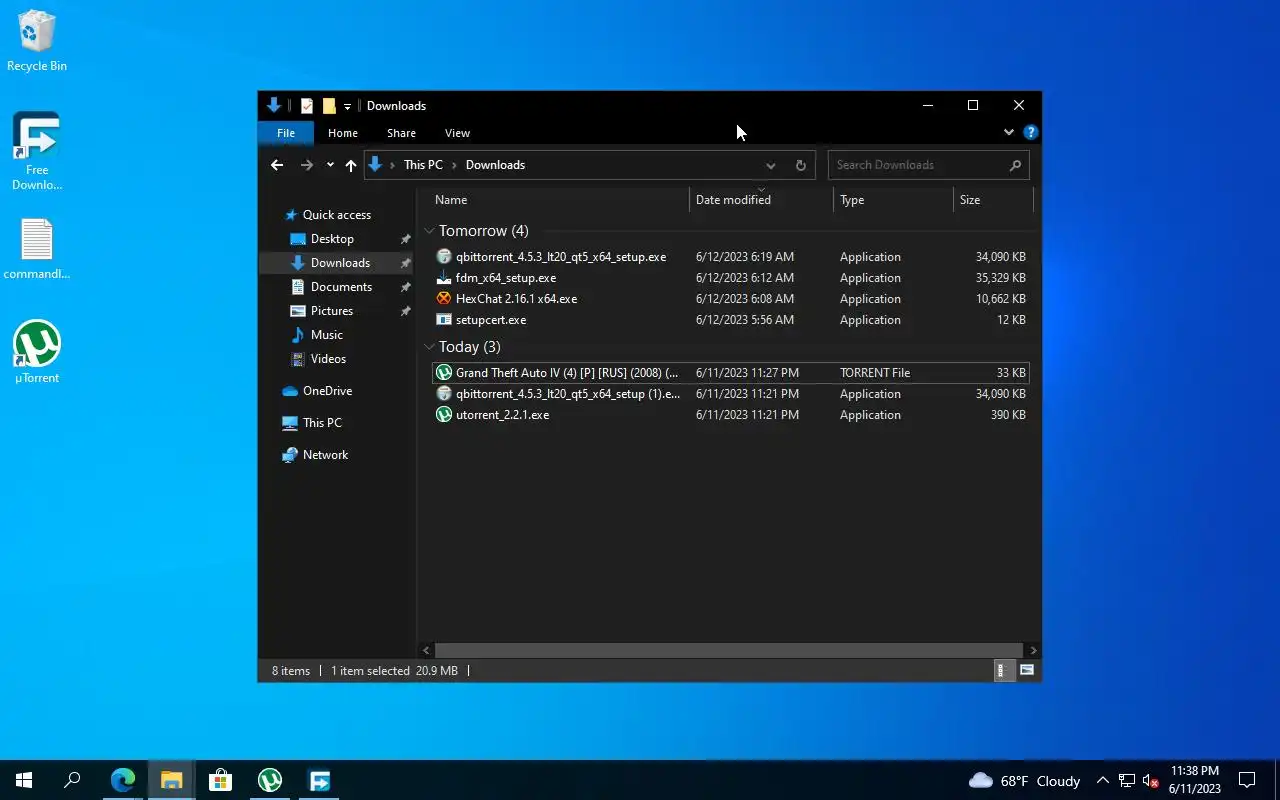Open taskbar Search

72,780
